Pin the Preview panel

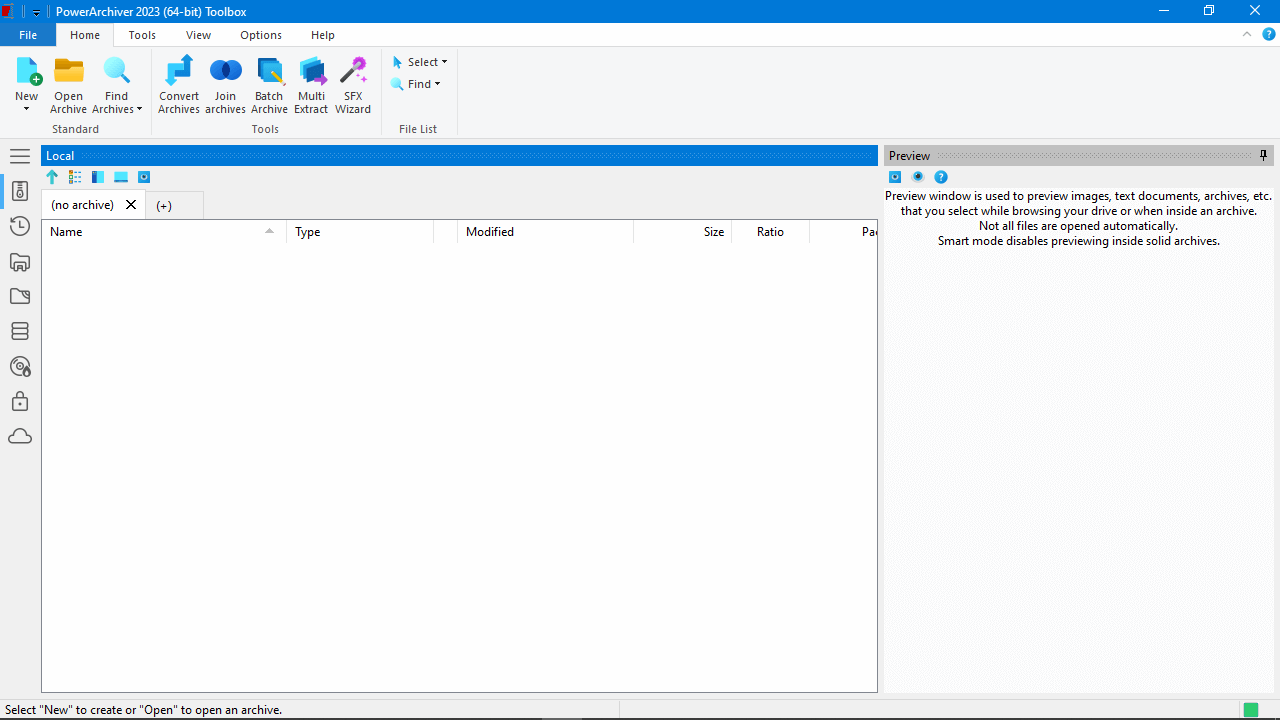click(x=1264, y=156)
